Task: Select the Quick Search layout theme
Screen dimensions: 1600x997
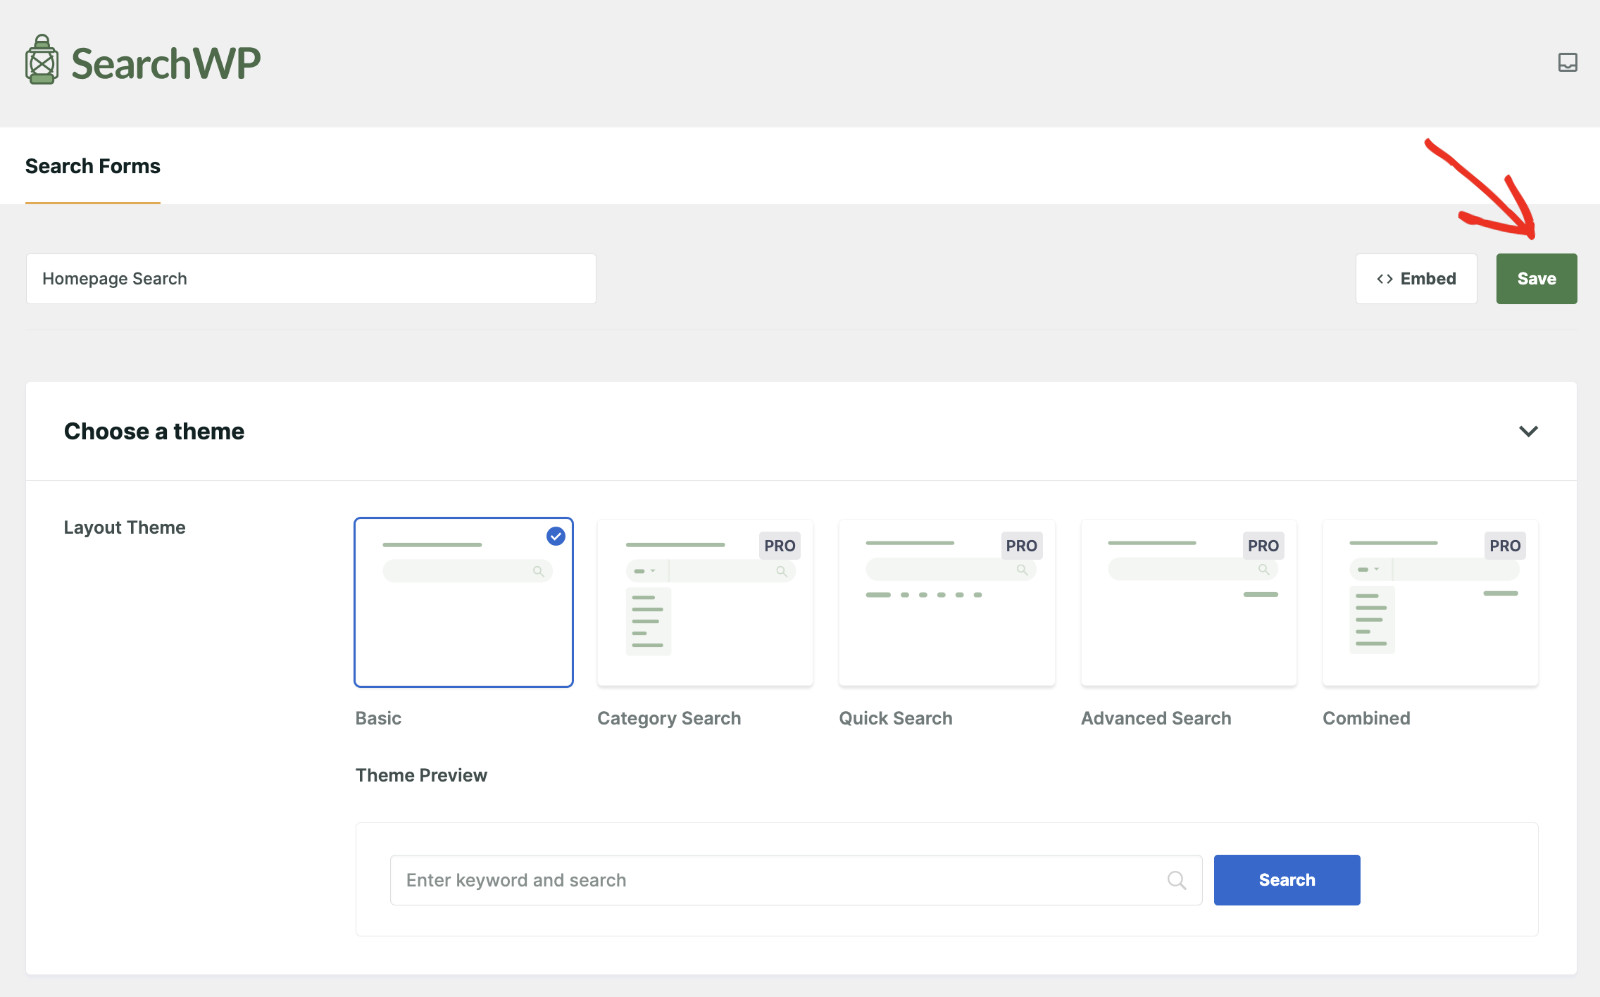Action: [x=946, y=602]
